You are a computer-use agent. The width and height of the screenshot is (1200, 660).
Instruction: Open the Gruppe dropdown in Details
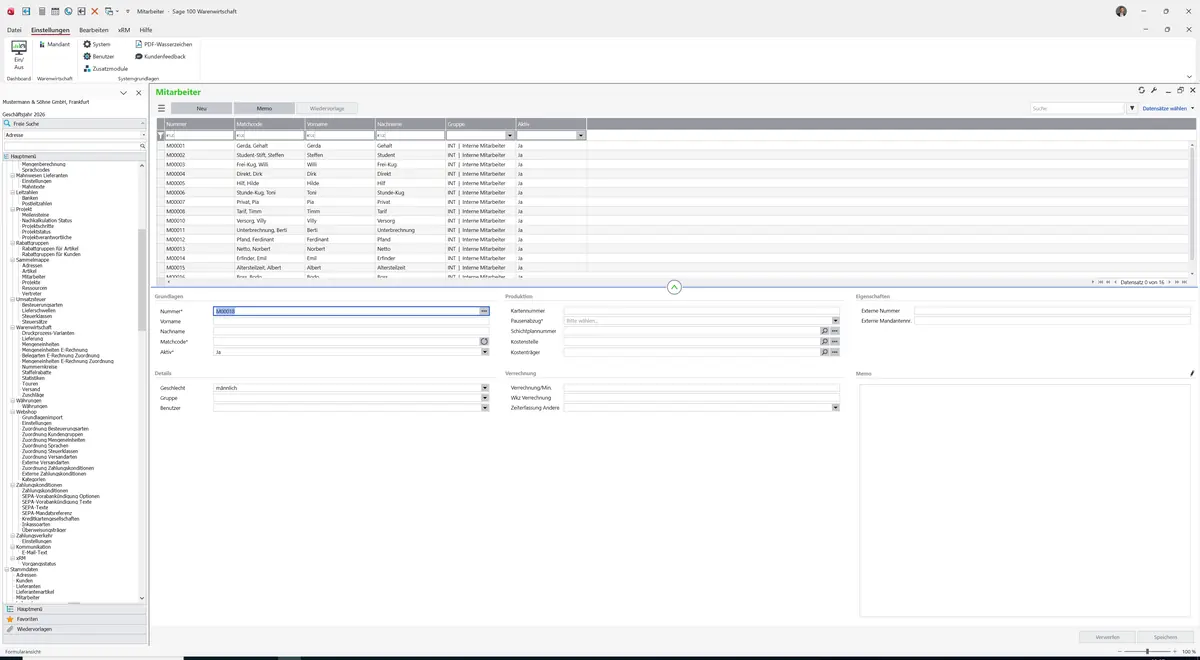tap(484, 398)
